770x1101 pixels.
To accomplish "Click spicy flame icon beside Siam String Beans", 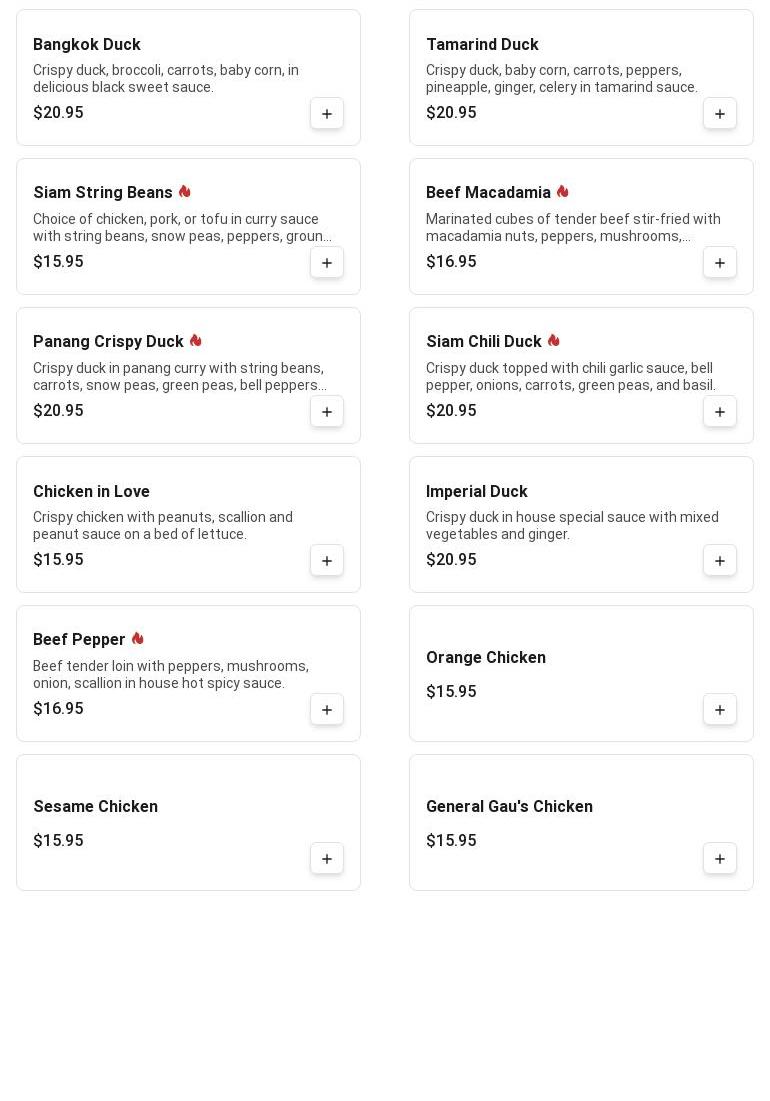I will [185, 192].
